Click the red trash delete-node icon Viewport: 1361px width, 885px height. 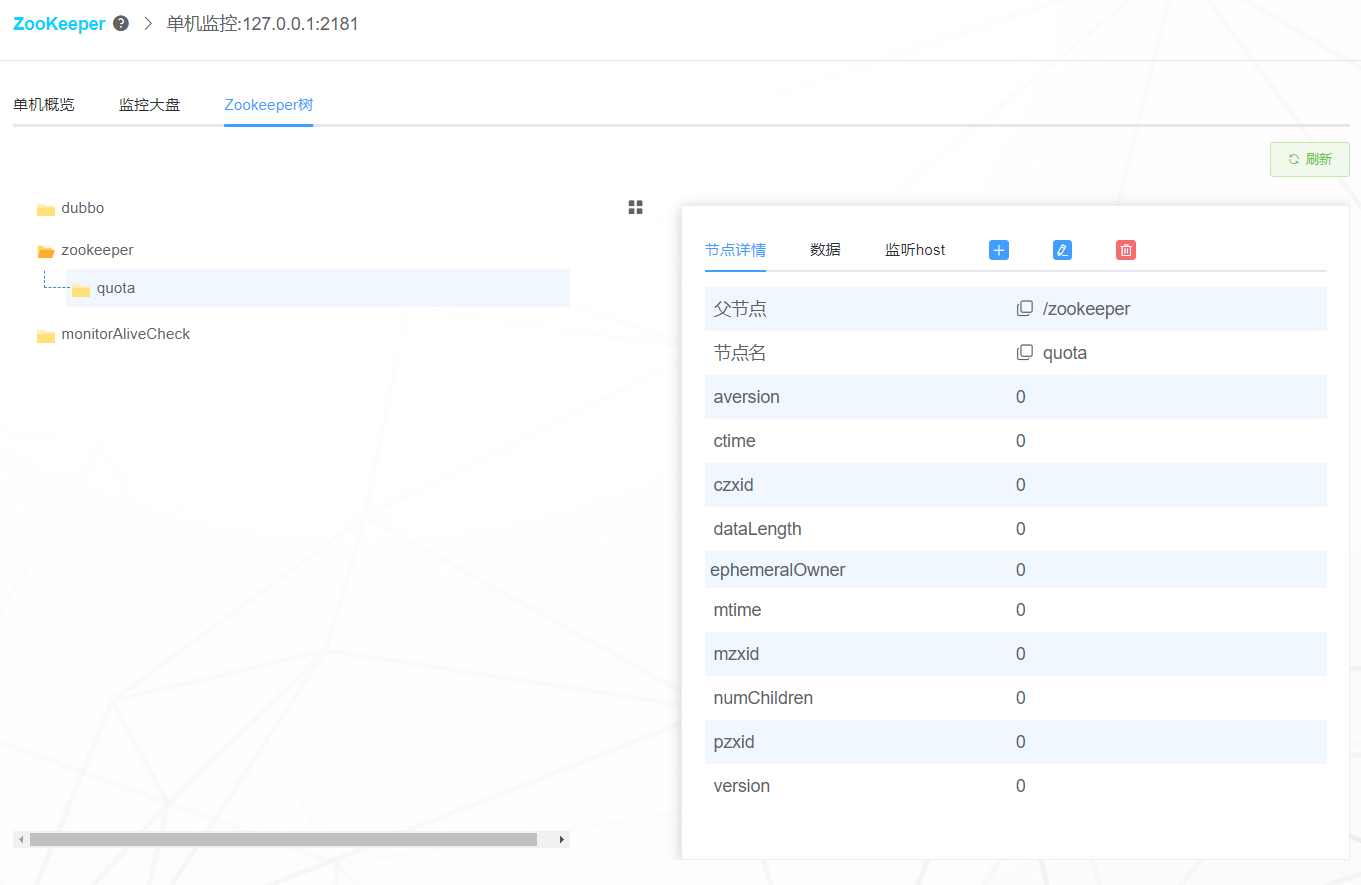[1126, 250]
